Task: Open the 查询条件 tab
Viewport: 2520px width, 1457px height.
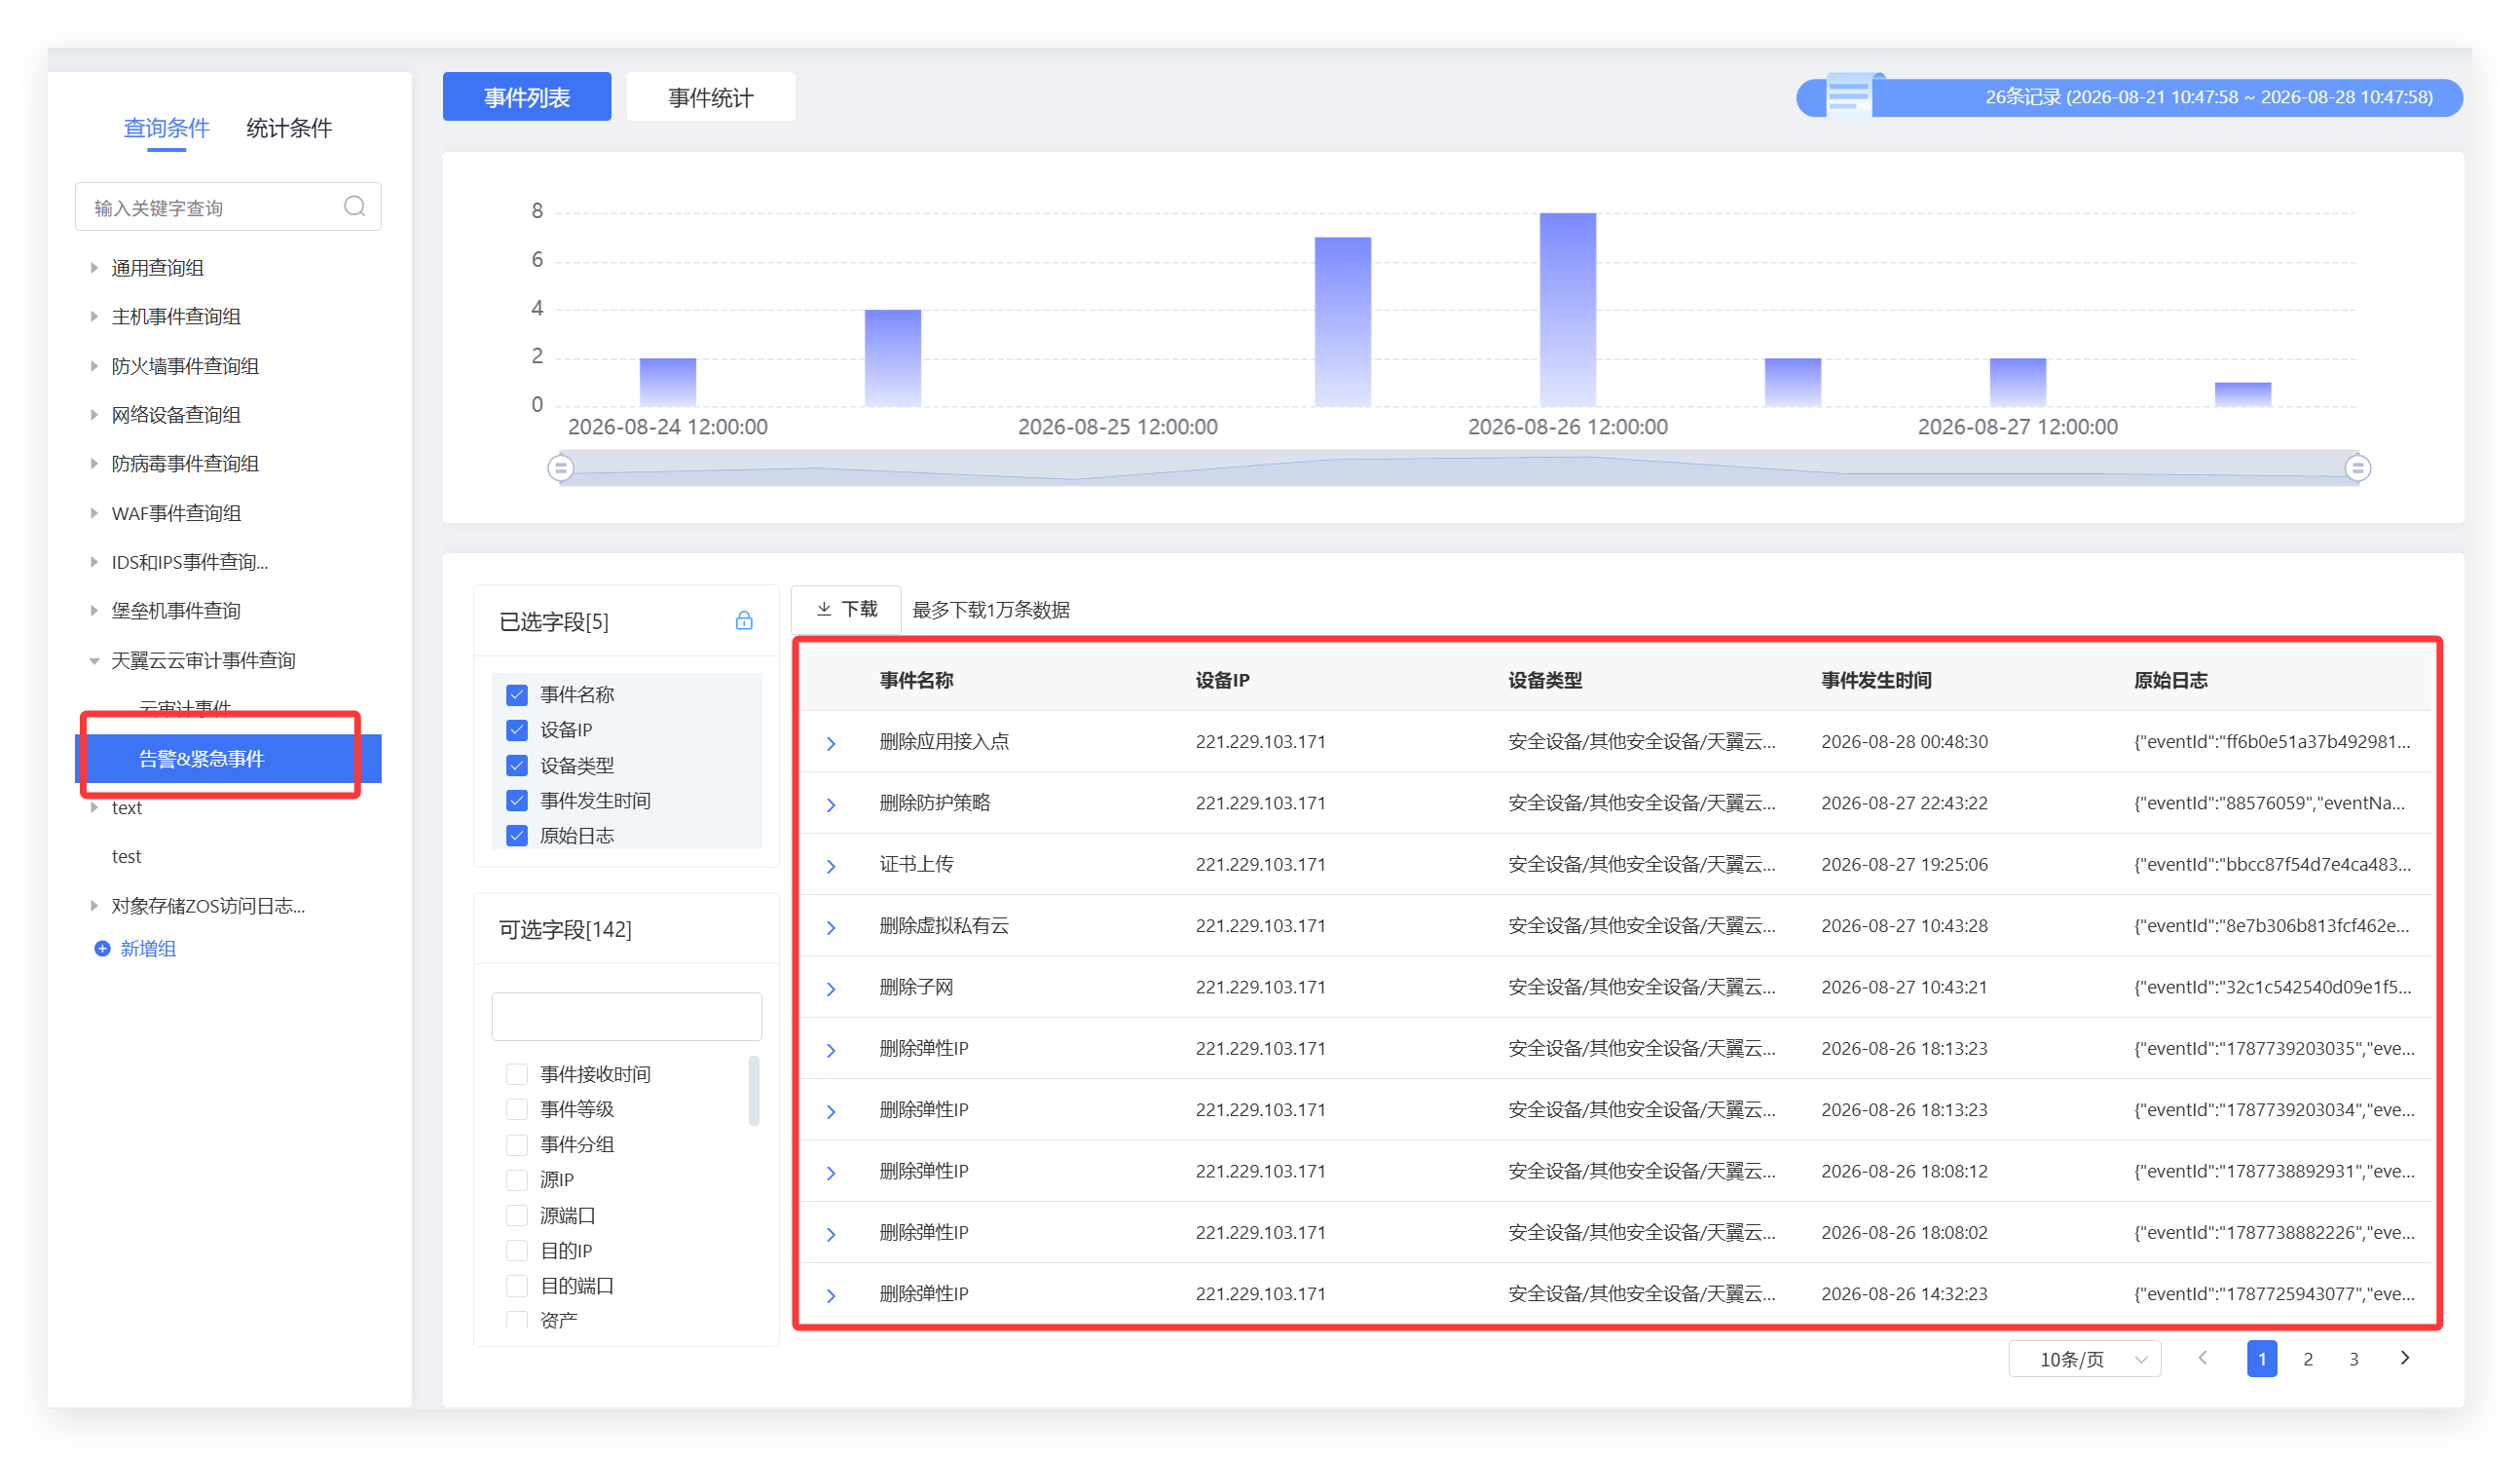Action: (x=166, y=128)
